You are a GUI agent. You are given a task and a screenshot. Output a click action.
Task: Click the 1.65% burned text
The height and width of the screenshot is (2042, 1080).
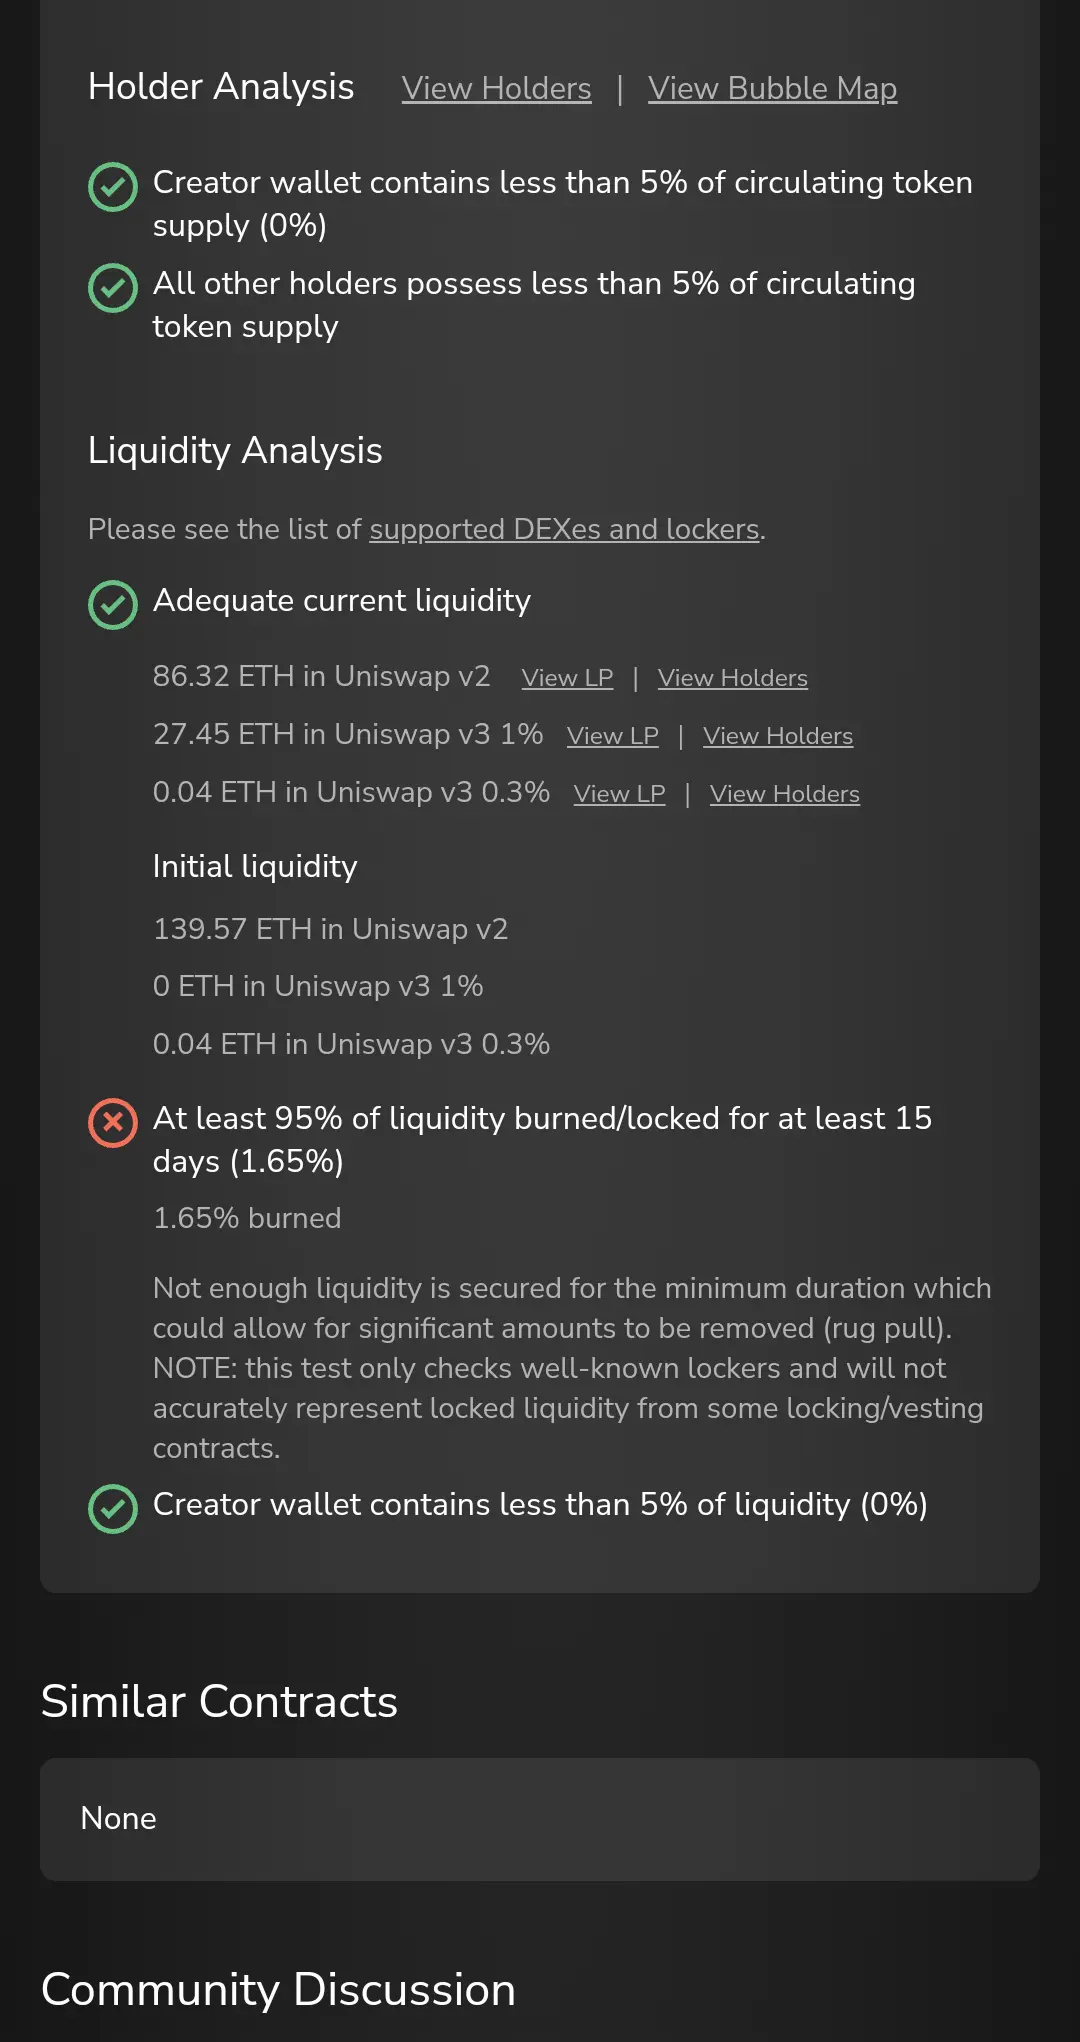point(247,1218)
